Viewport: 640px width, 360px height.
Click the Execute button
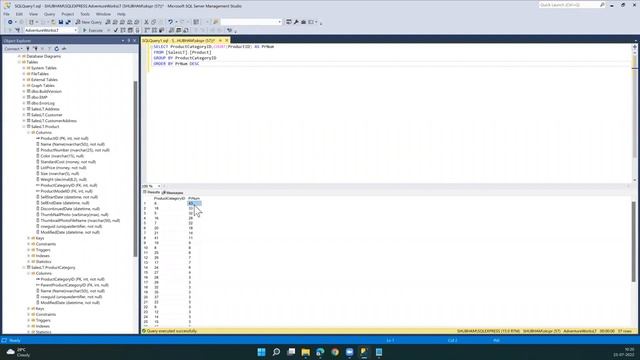pyautogui.click(x=93, y=30)
